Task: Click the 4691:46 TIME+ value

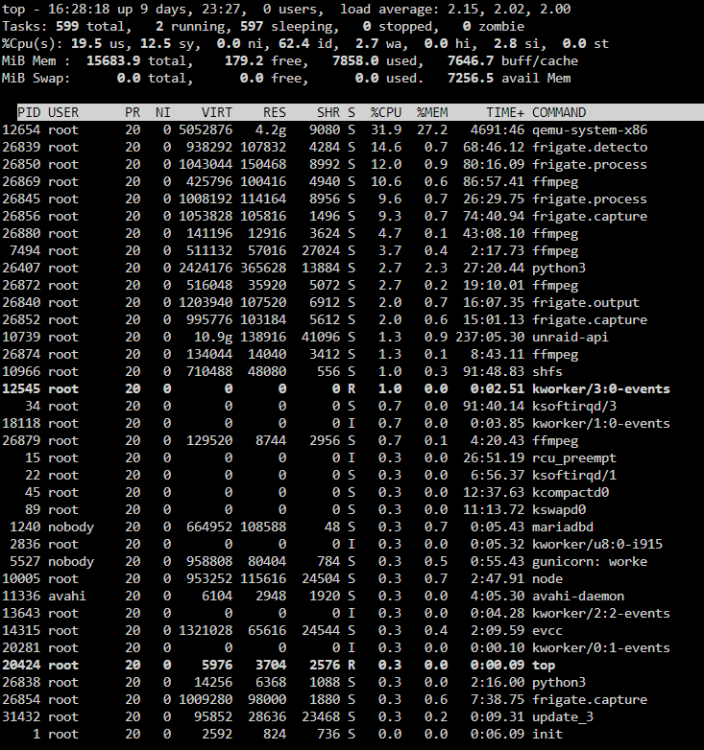Action: [497, 130]
